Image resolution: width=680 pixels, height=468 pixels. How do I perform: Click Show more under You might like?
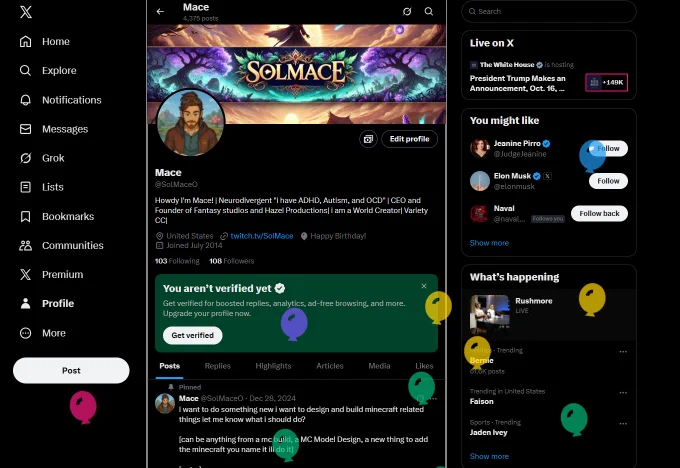(x=489, y=243)
